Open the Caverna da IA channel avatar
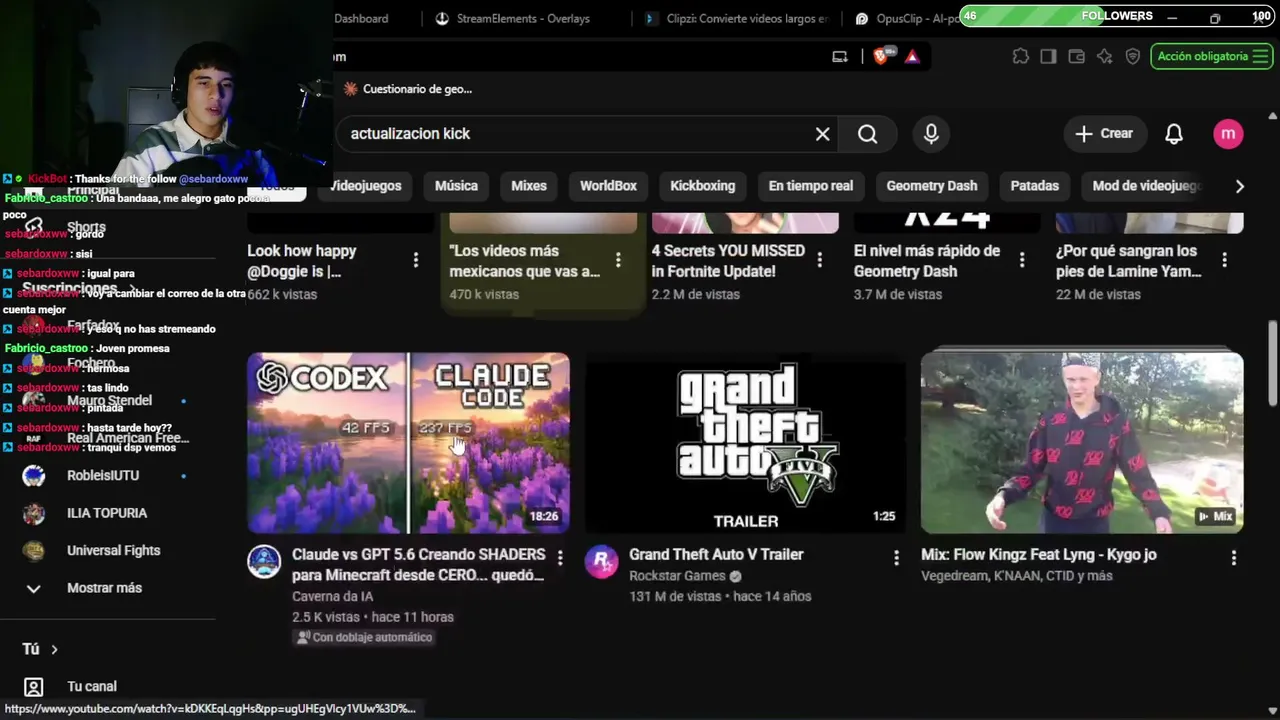The image size is (1280, 720). (x=264, y=562)
